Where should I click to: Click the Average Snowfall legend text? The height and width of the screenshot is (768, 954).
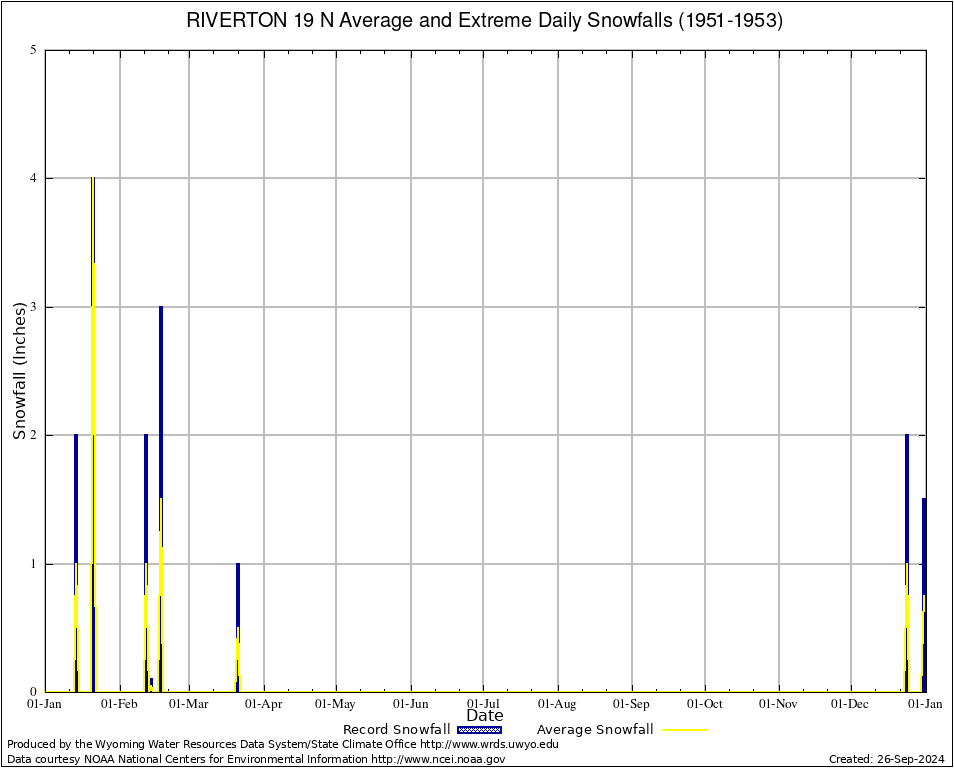[595, 730]
